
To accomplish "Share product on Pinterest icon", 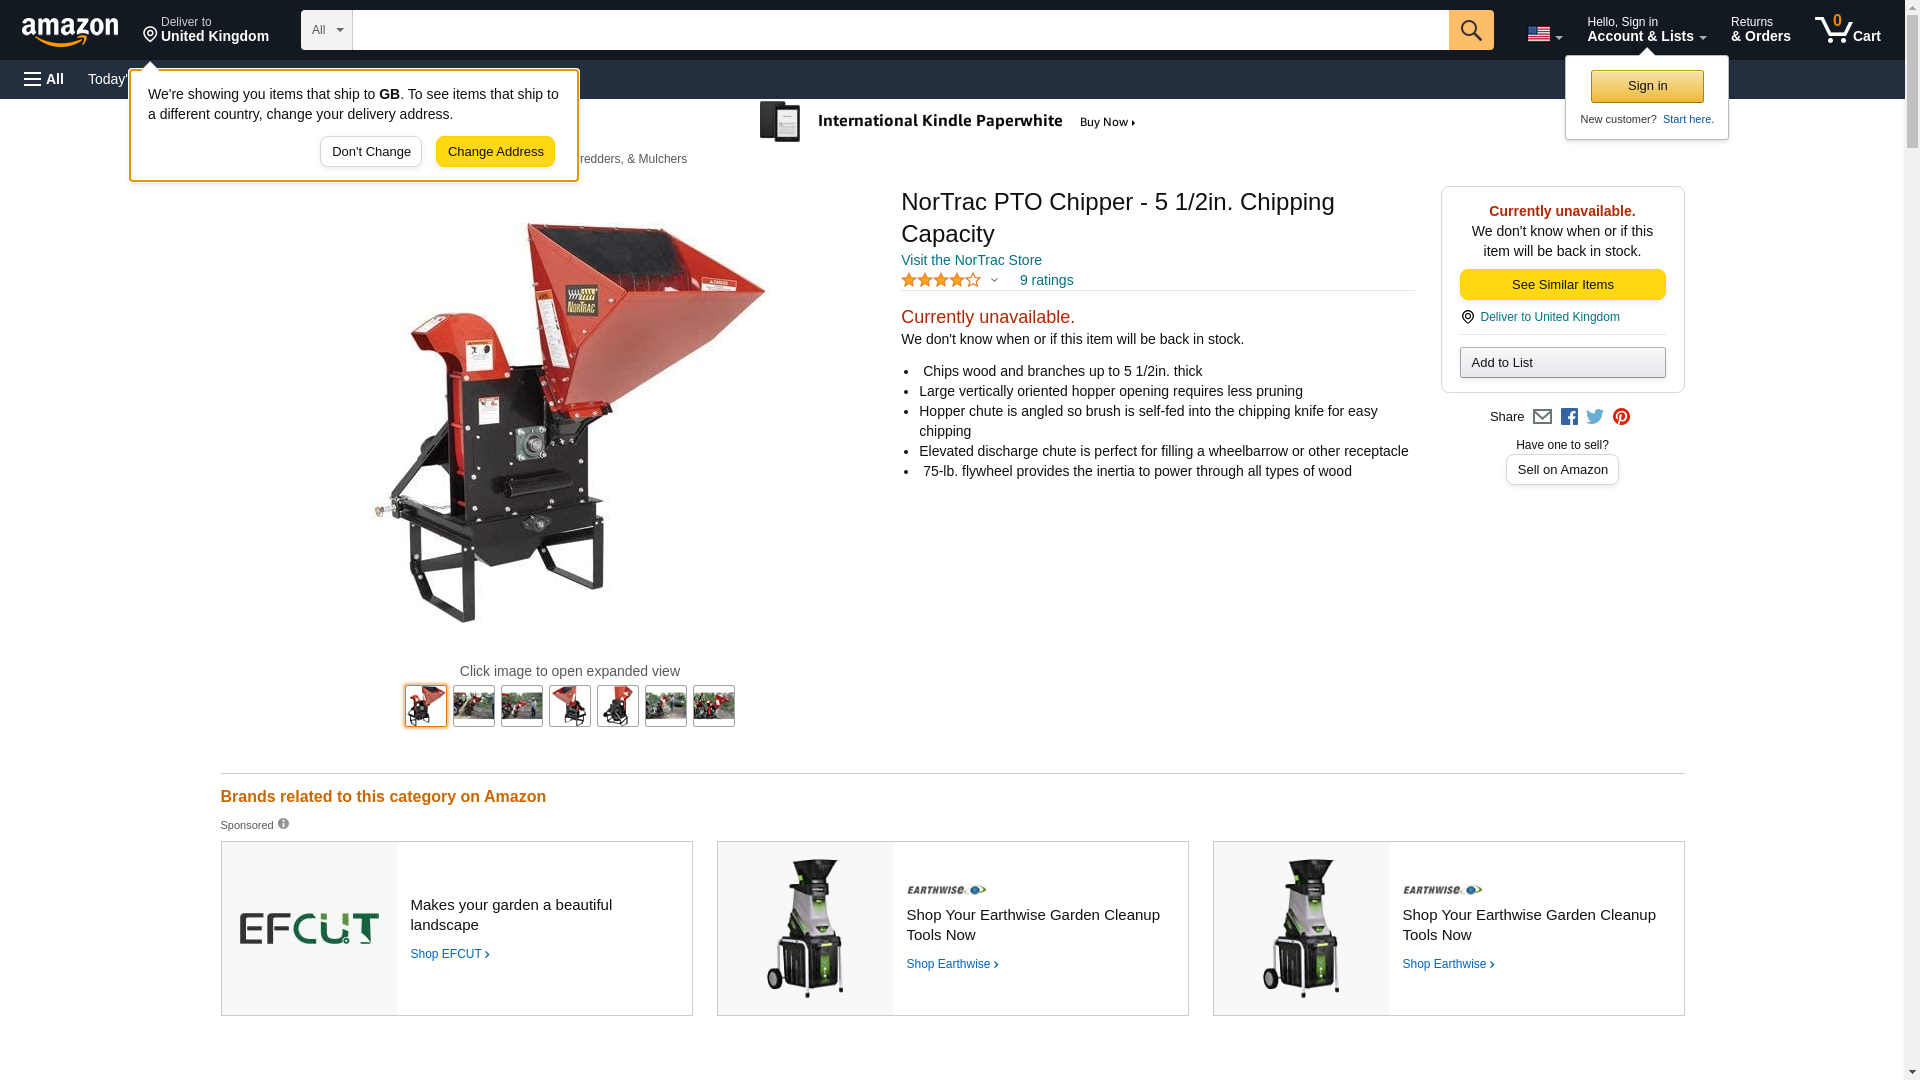I will pos(1621,417).
